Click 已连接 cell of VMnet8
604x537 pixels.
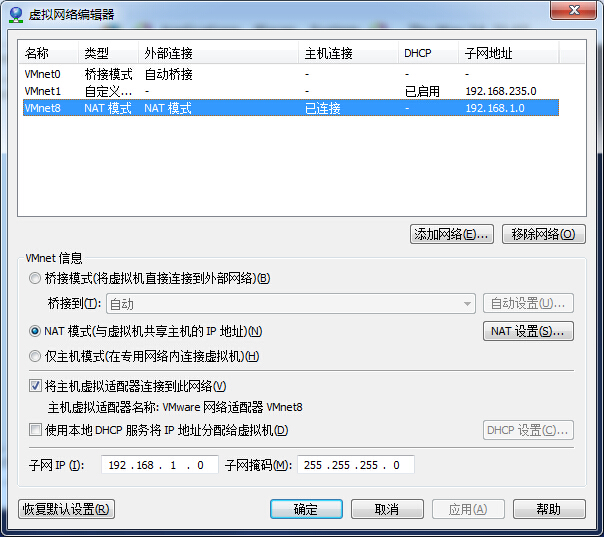coord(323,108)
